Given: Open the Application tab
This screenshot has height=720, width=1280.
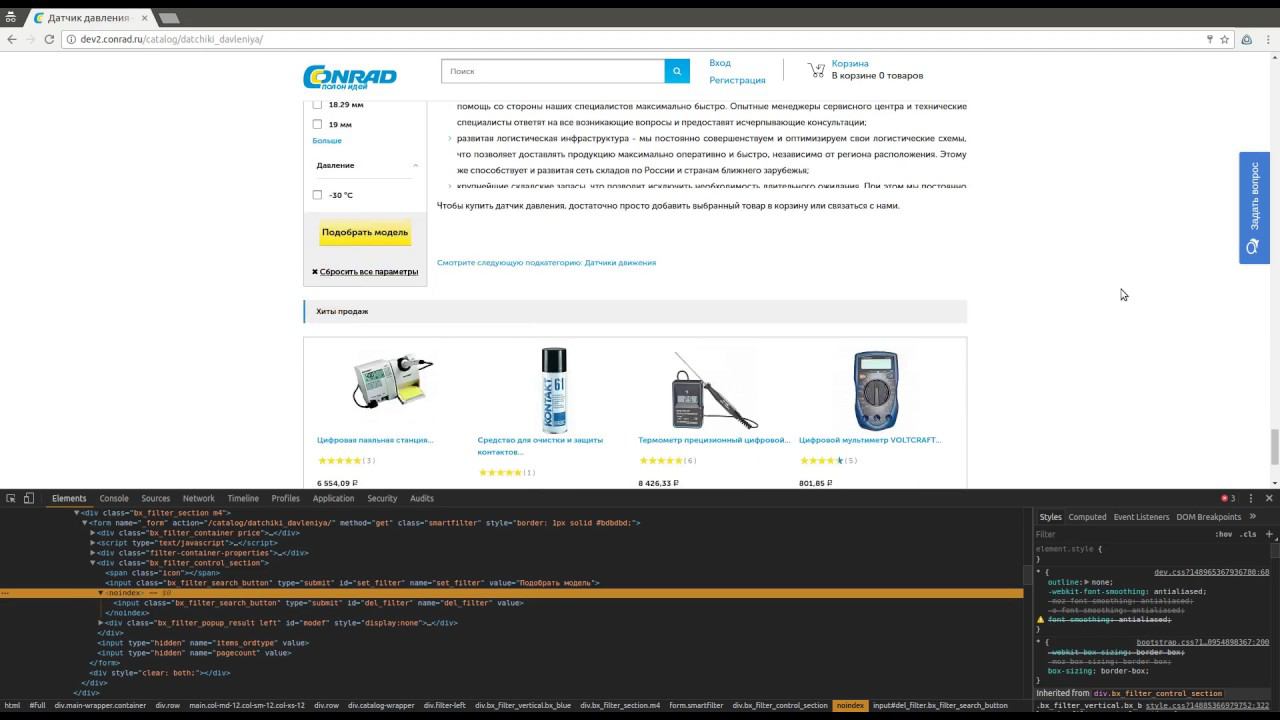Looking at the screenshot, I should click(333, 498).
